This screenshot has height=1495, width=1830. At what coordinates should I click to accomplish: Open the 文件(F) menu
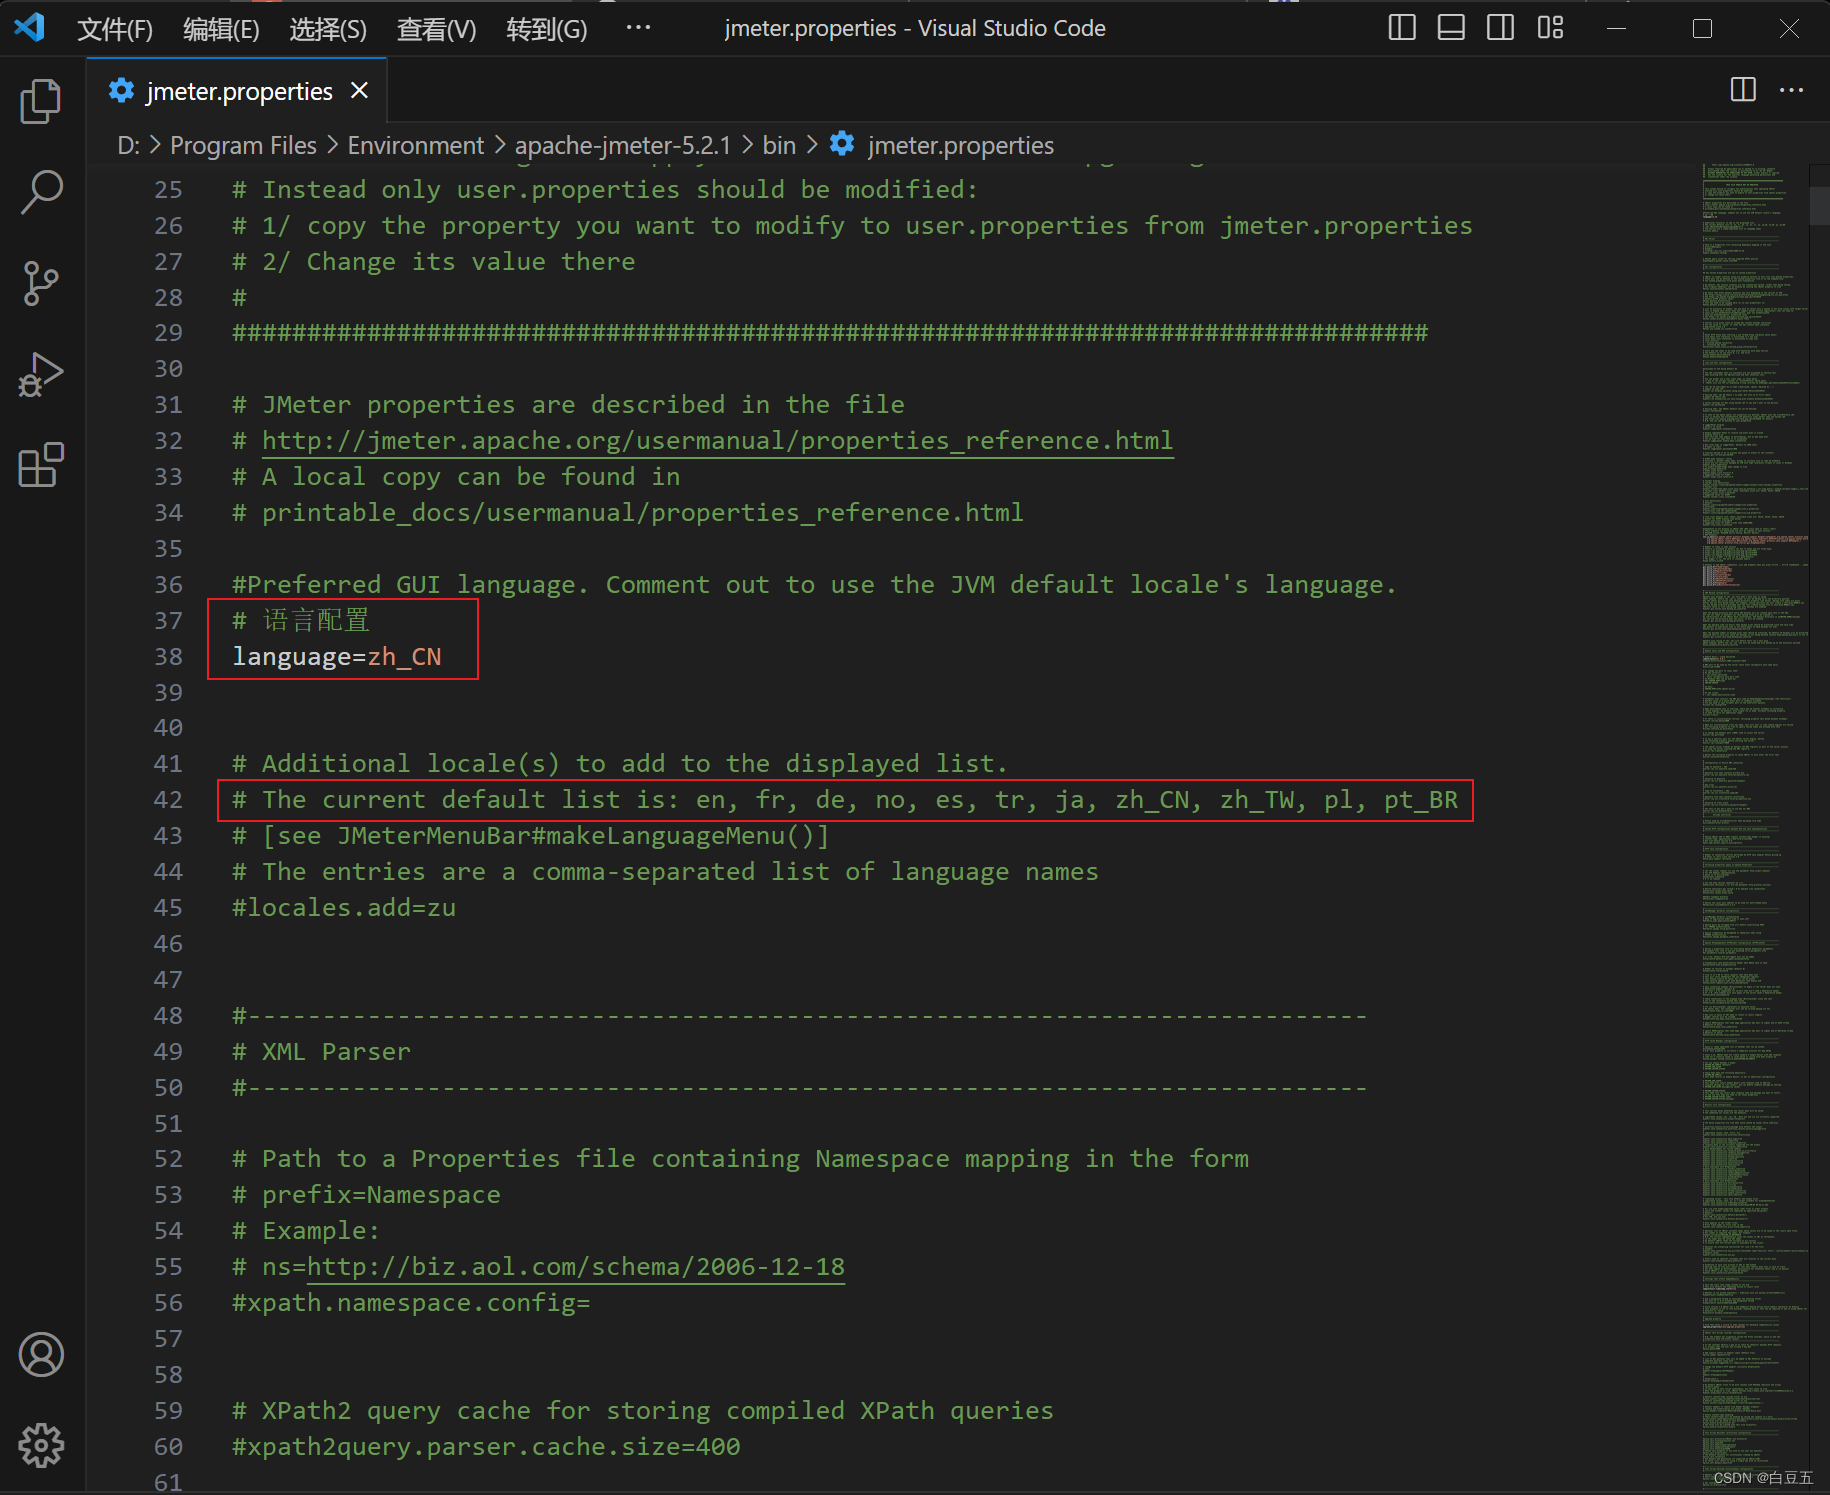pyautogui.click(x=115, y=29)
